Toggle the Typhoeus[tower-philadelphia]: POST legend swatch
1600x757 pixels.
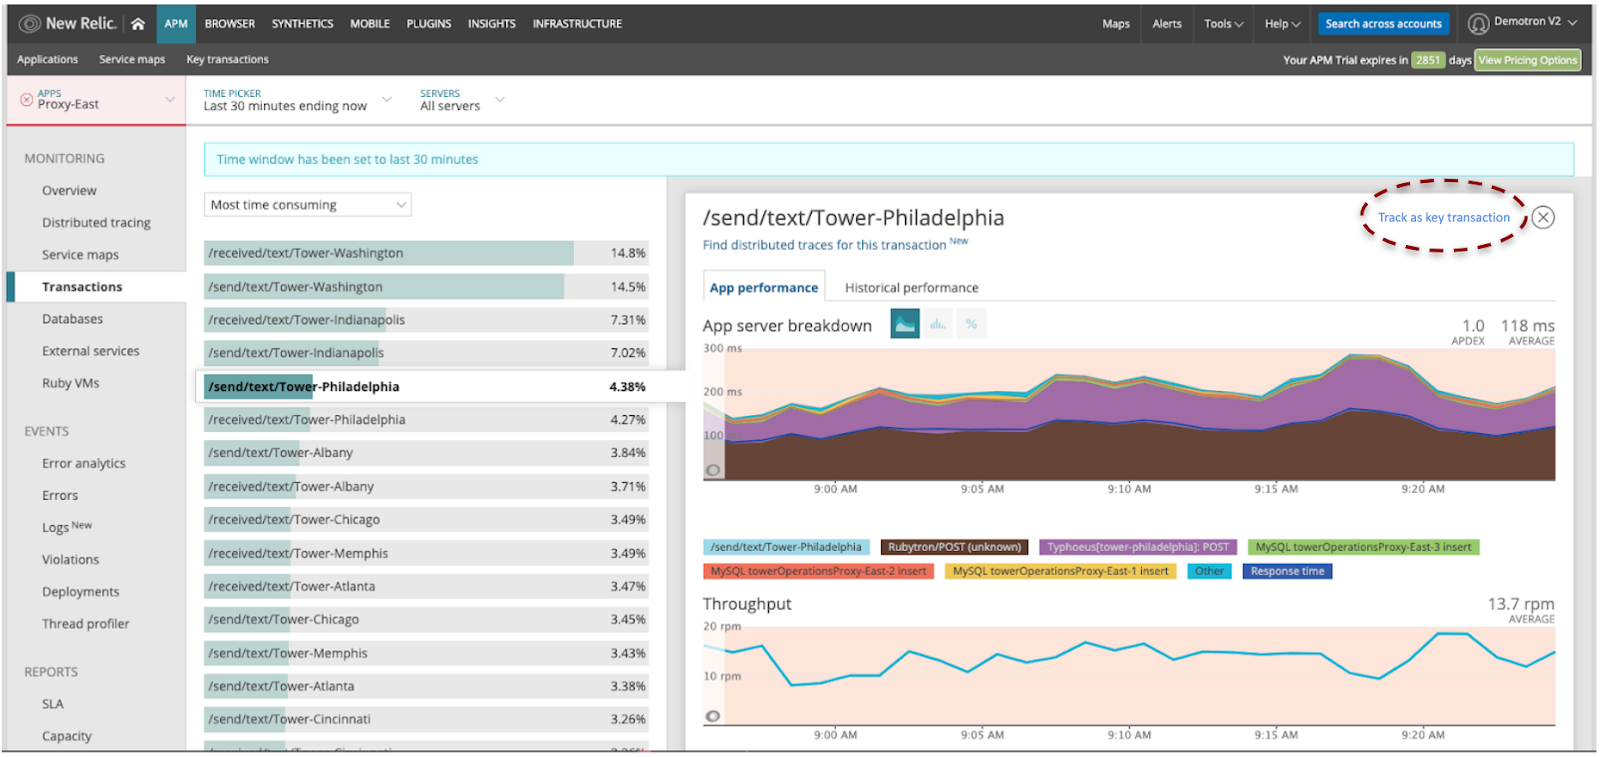1138,547
